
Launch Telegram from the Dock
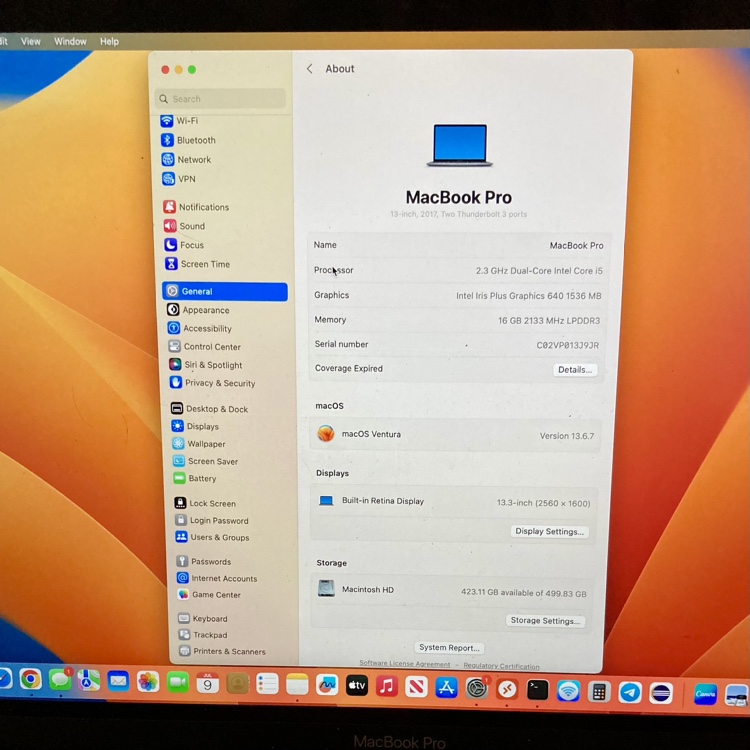pos(630,692)
